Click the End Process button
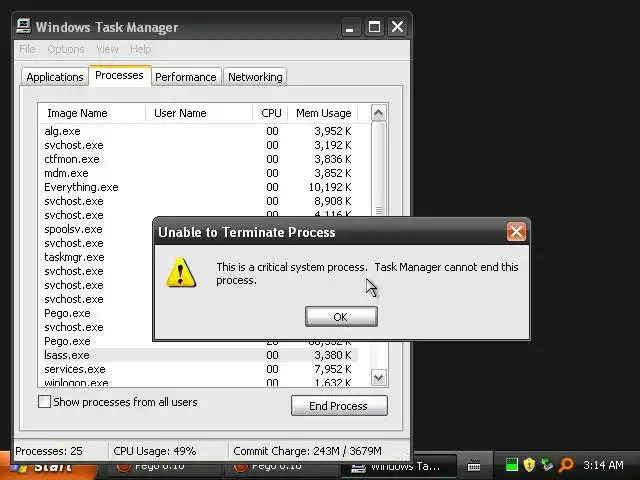640x480 pixels. click(x=339, y=405)
